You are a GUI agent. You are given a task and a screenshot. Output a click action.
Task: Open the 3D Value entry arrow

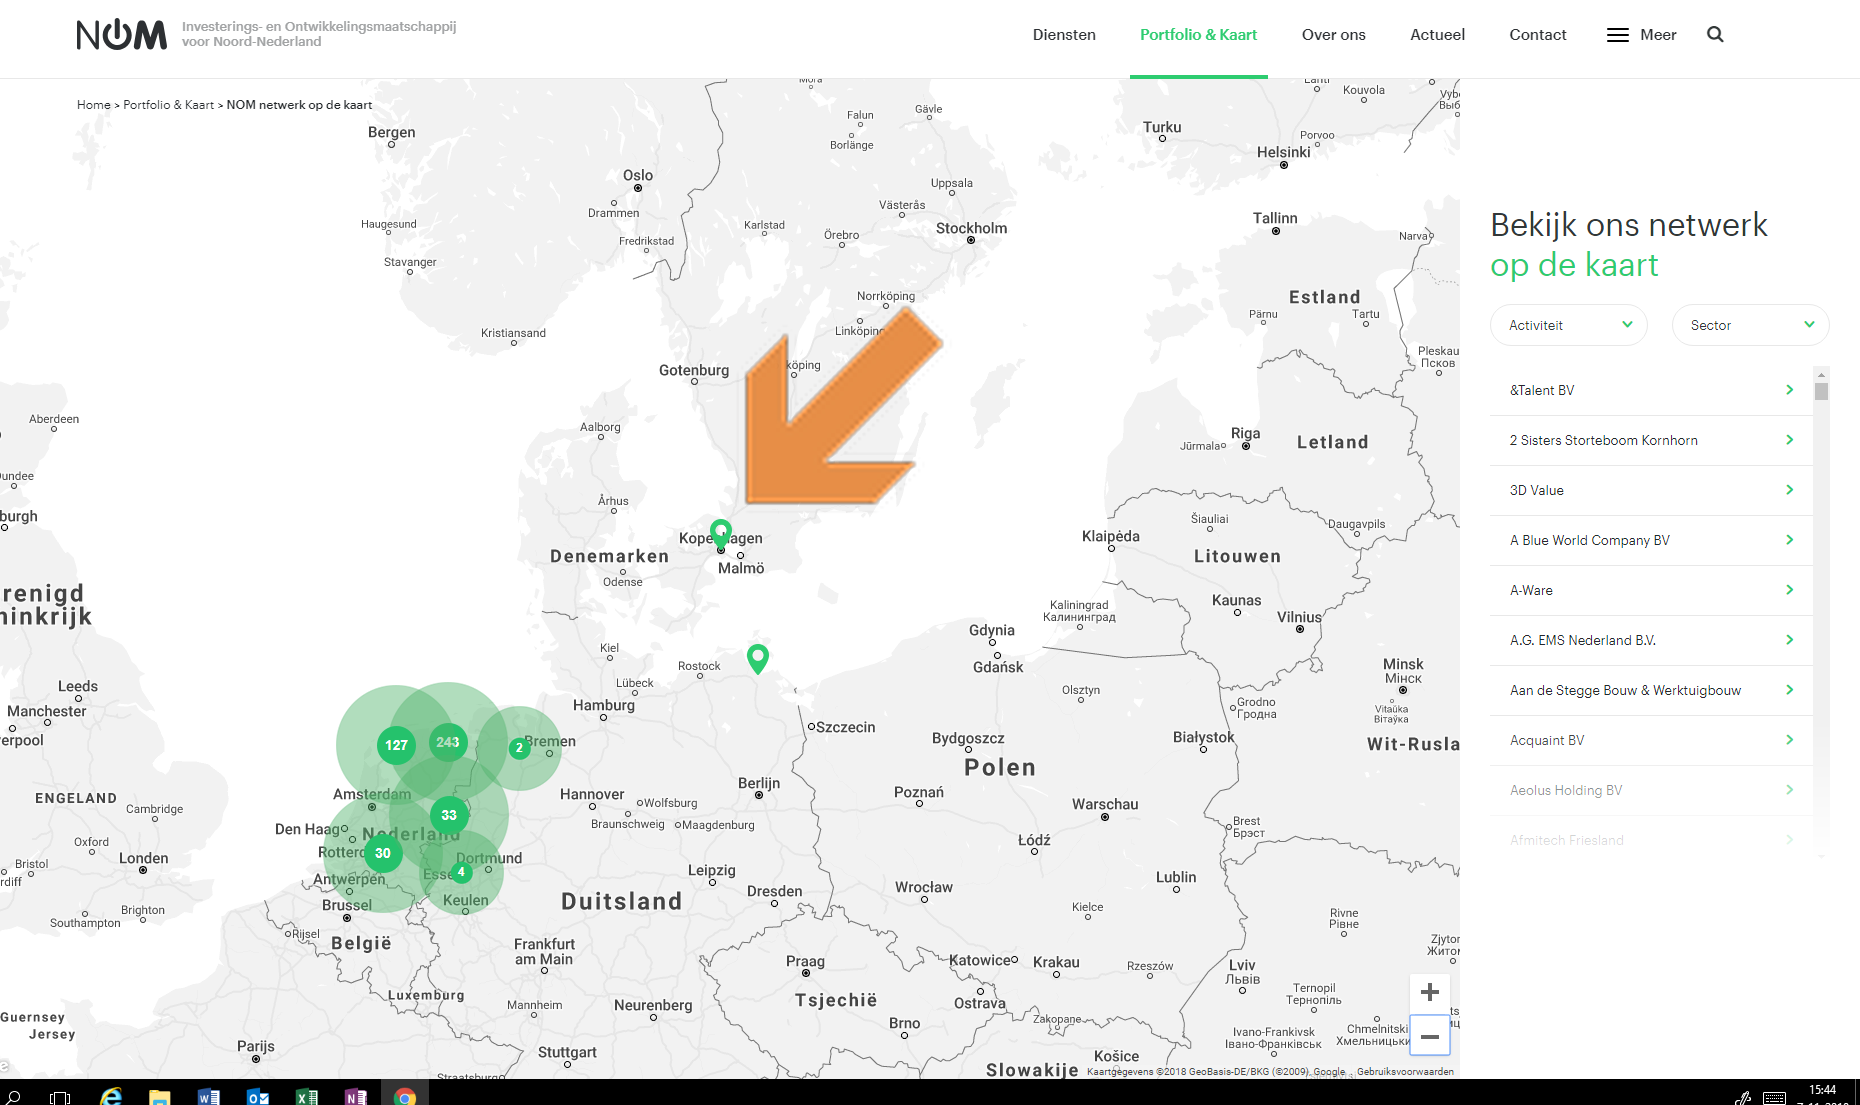tap(1789, 490)
